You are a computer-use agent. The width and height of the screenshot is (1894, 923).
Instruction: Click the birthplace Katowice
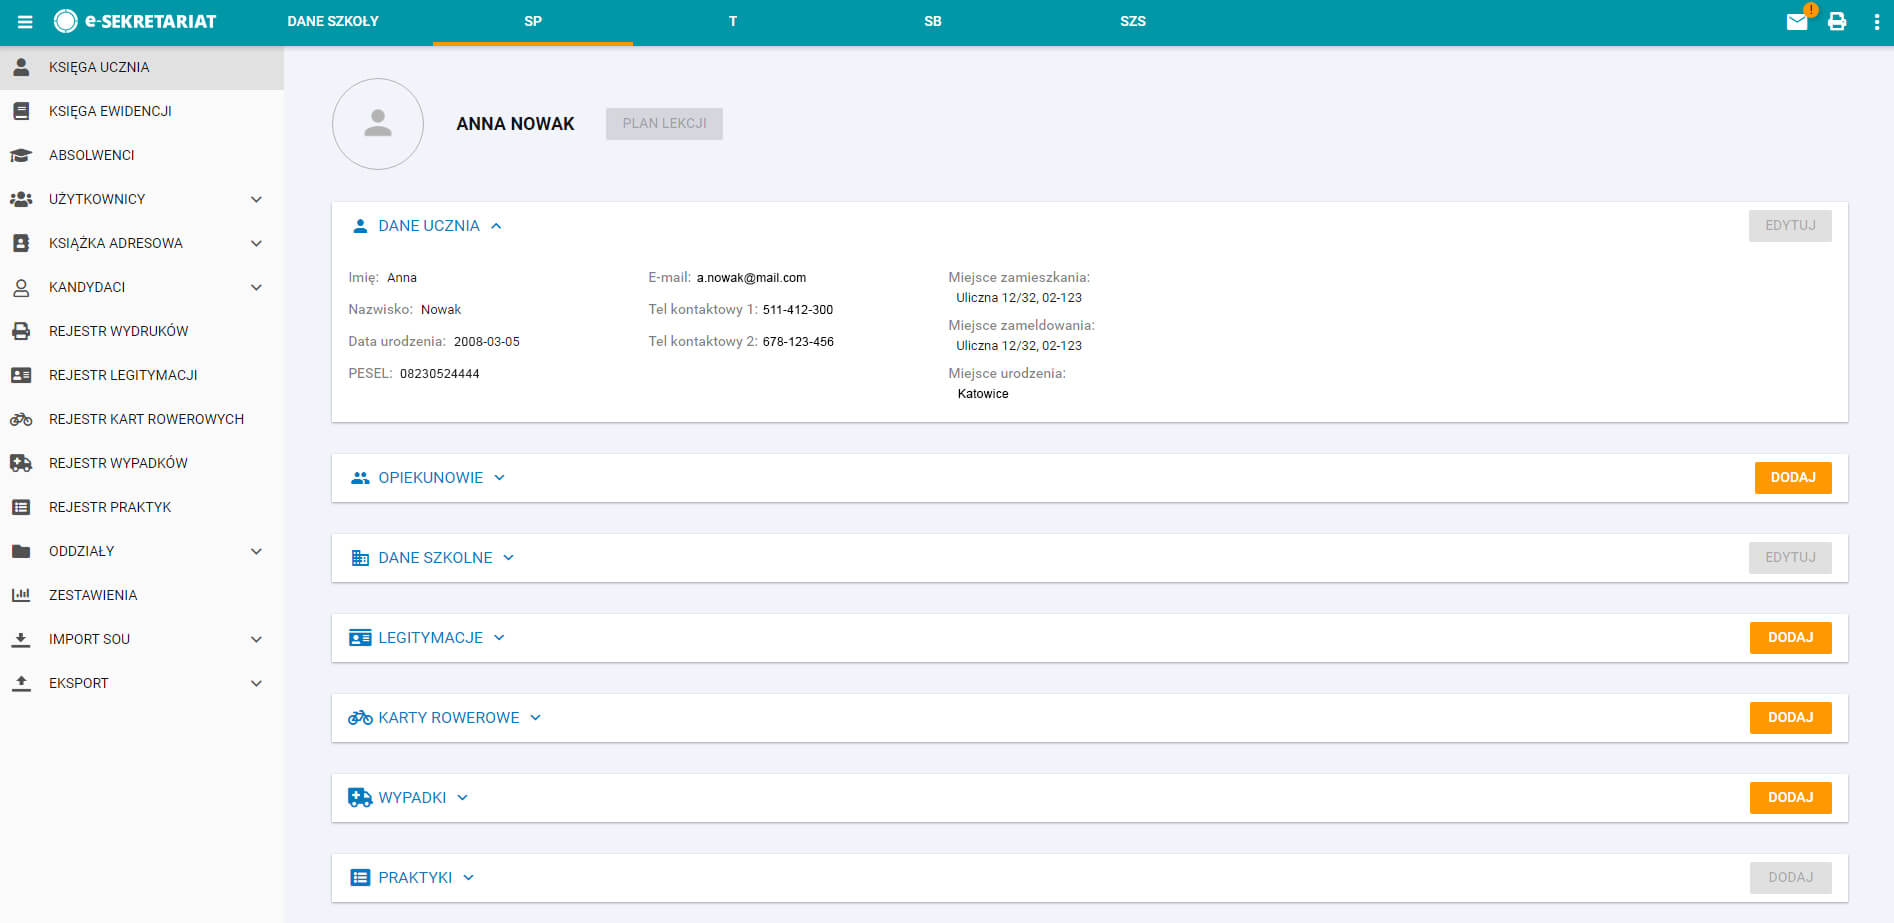[x=983, y=394]
